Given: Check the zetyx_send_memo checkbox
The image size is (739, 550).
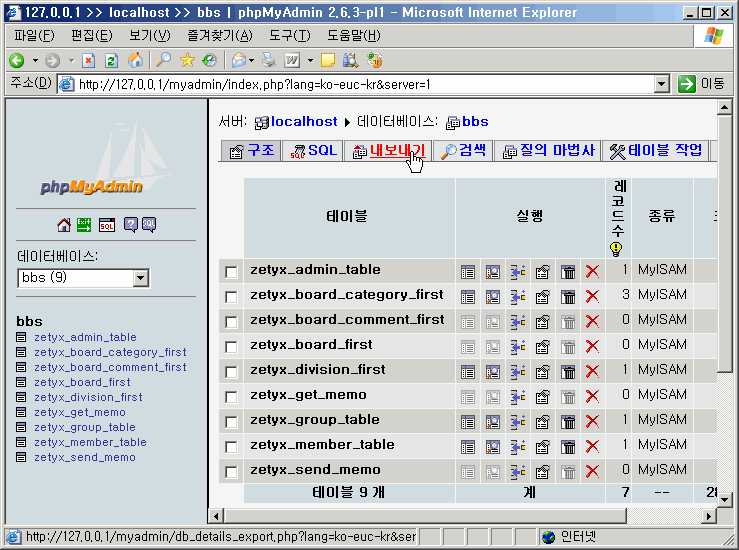Looking at the screenshot, I should coord(231,472).
